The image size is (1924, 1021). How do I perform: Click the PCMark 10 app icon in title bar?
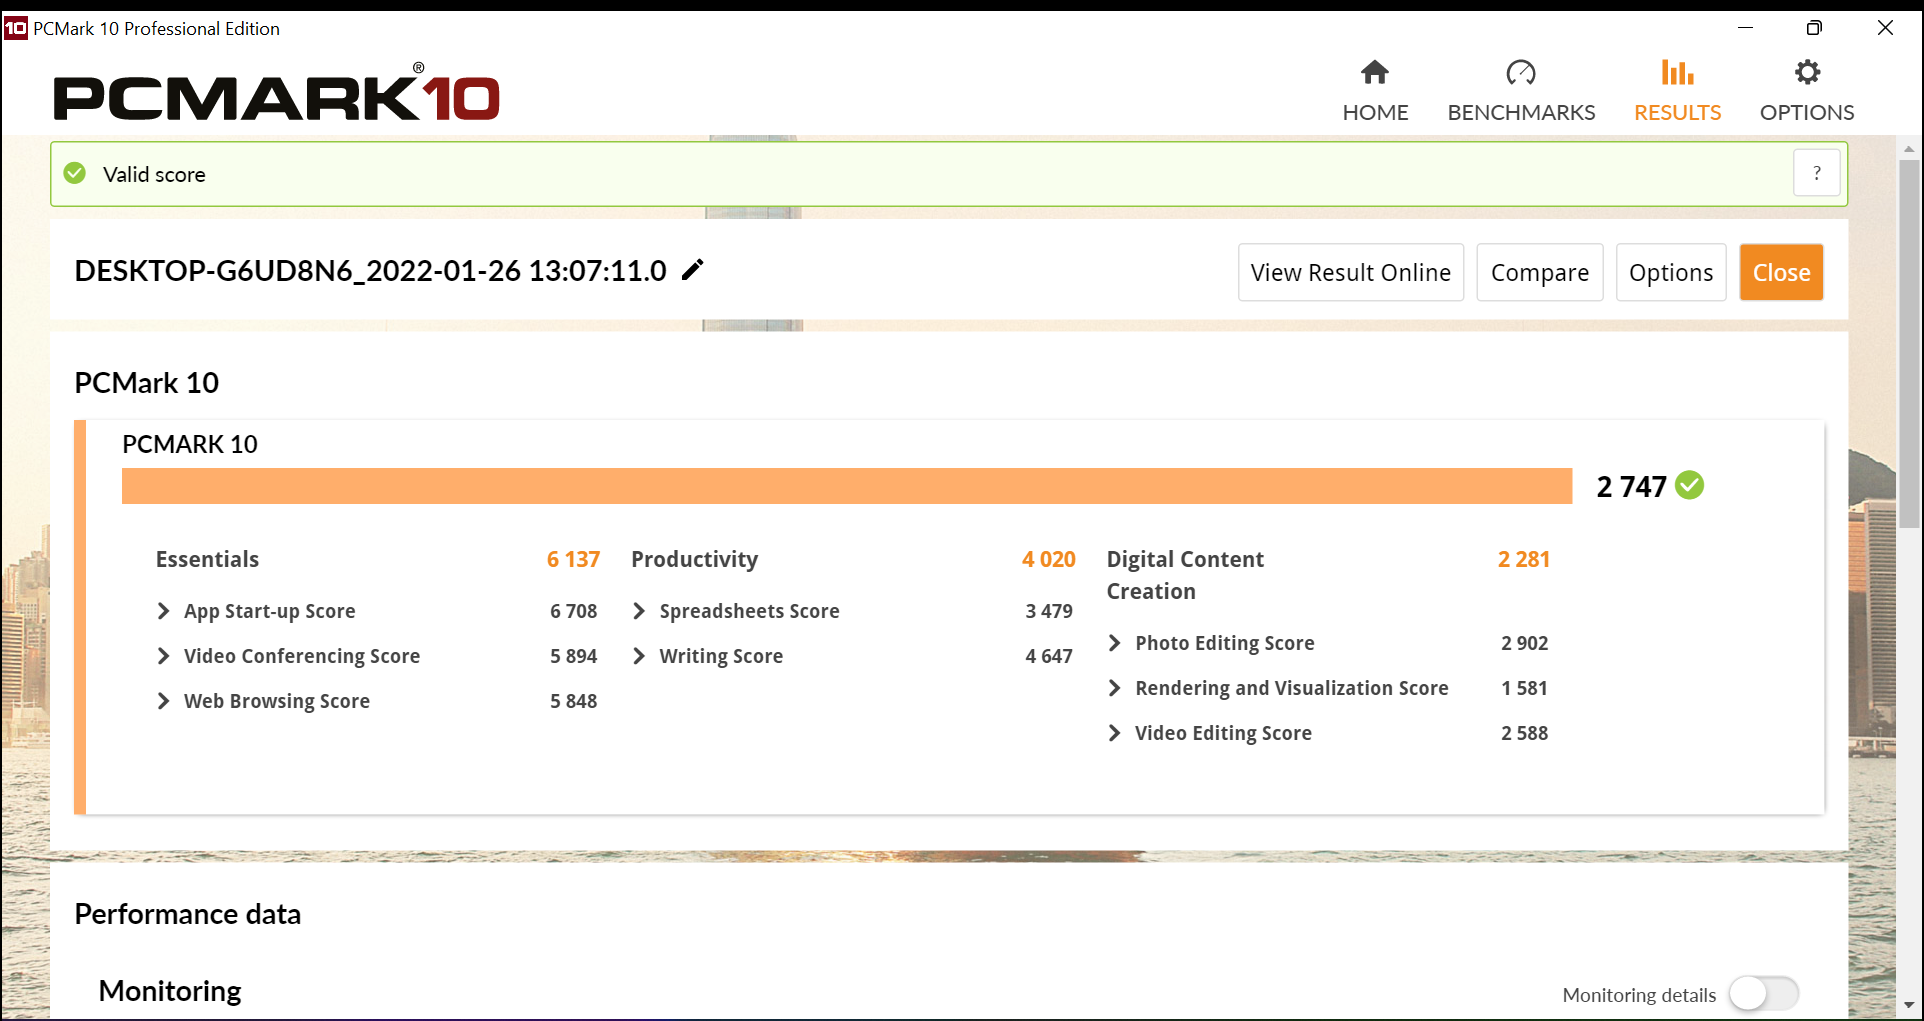click(x=15, y=28)
